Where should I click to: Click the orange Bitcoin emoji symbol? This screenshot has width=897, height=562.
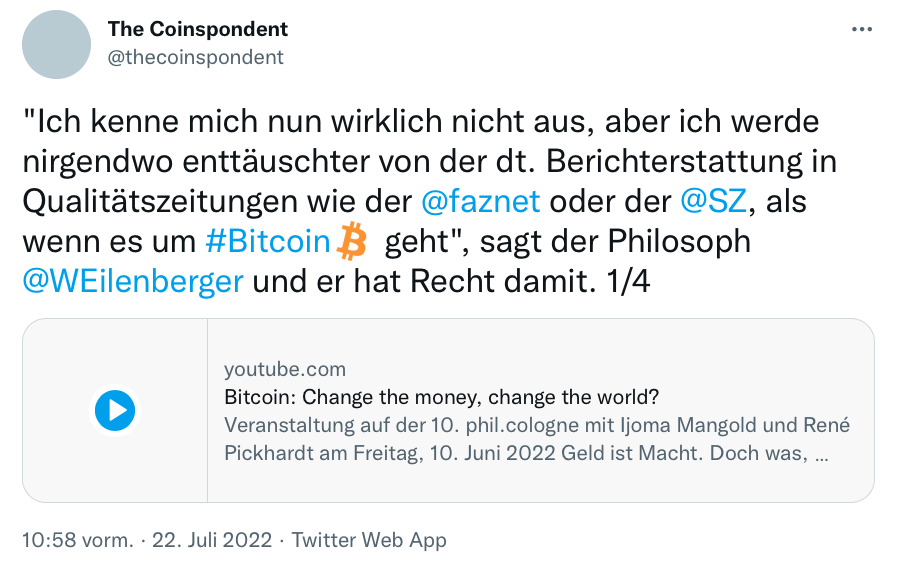[351, 241]
